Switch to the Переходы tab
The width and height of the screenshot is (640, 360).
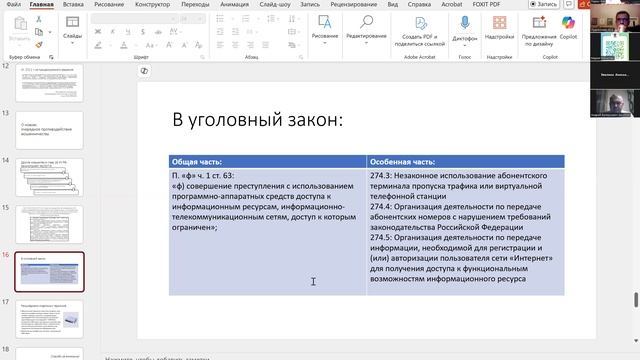195,4
